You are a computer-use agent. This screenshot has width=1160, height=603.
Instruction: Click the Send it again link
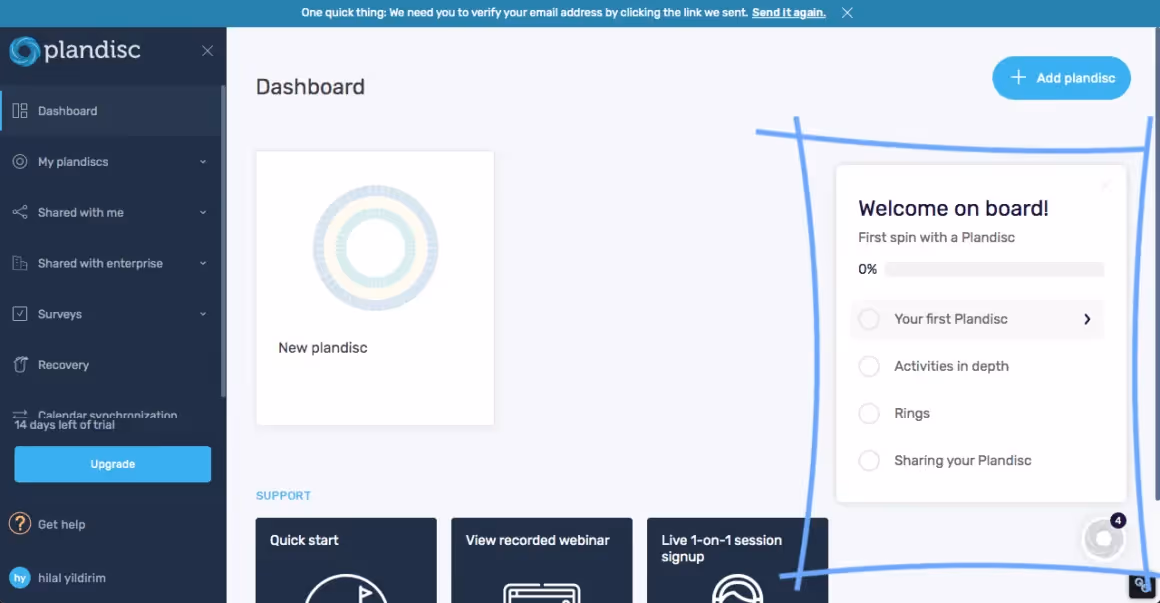coord(789,13)
